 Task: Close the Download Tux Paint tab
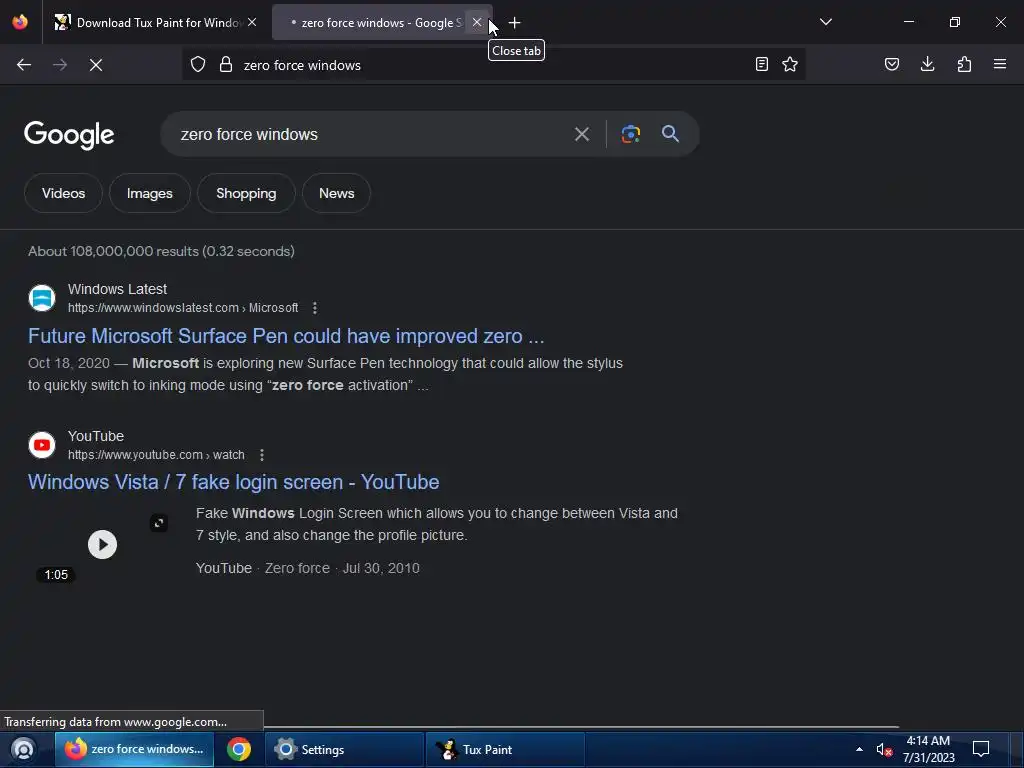[x=252, y=22]
